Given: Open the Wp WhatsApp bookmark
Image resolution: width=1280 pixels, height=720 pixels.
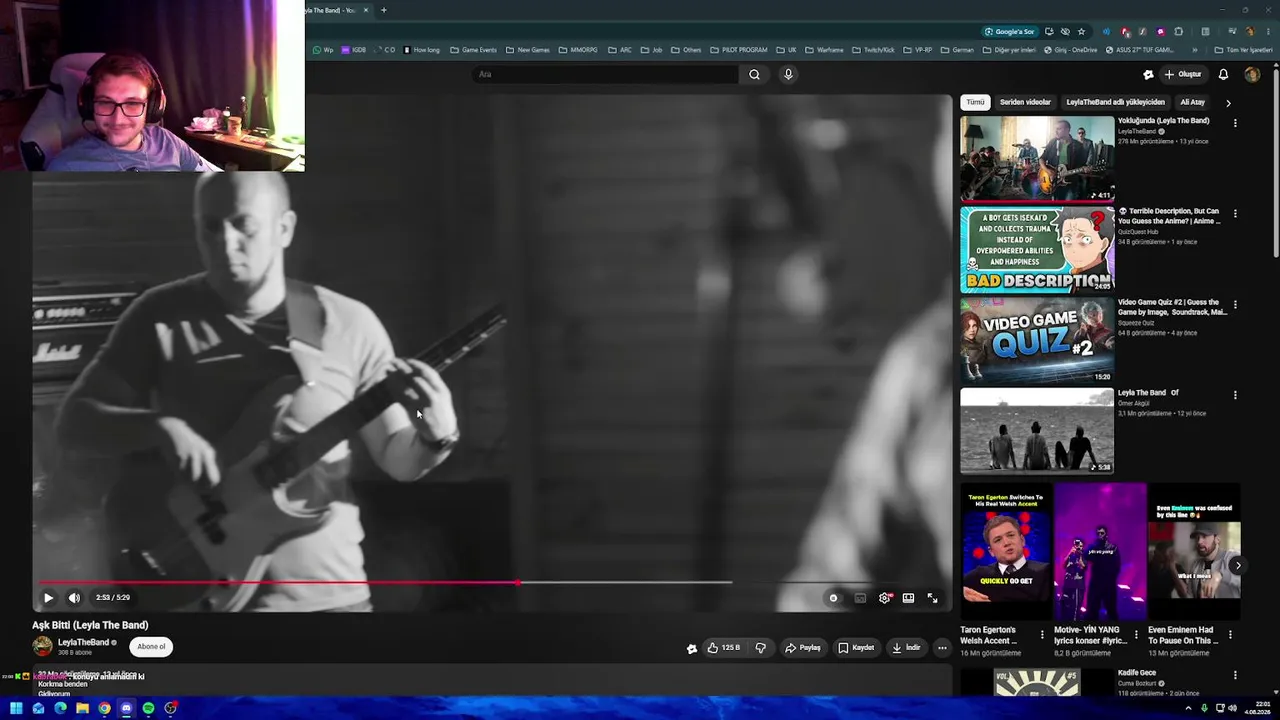Looking at the screenshot, I should pyautogui.click(x=323, y=50).
